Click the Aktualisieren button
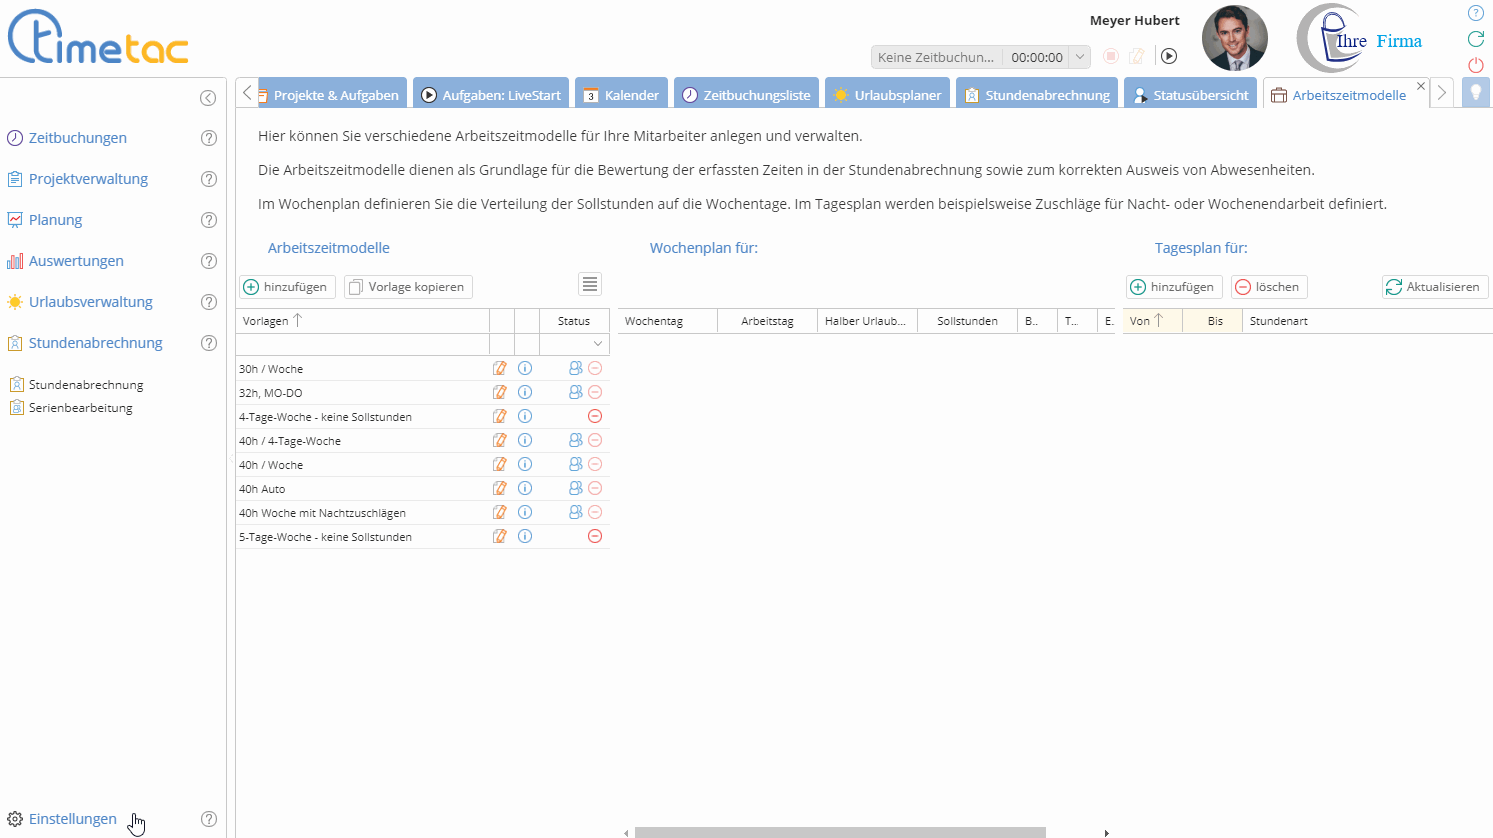Viewport: 1493px width, 838px height. pos(1434,287)
